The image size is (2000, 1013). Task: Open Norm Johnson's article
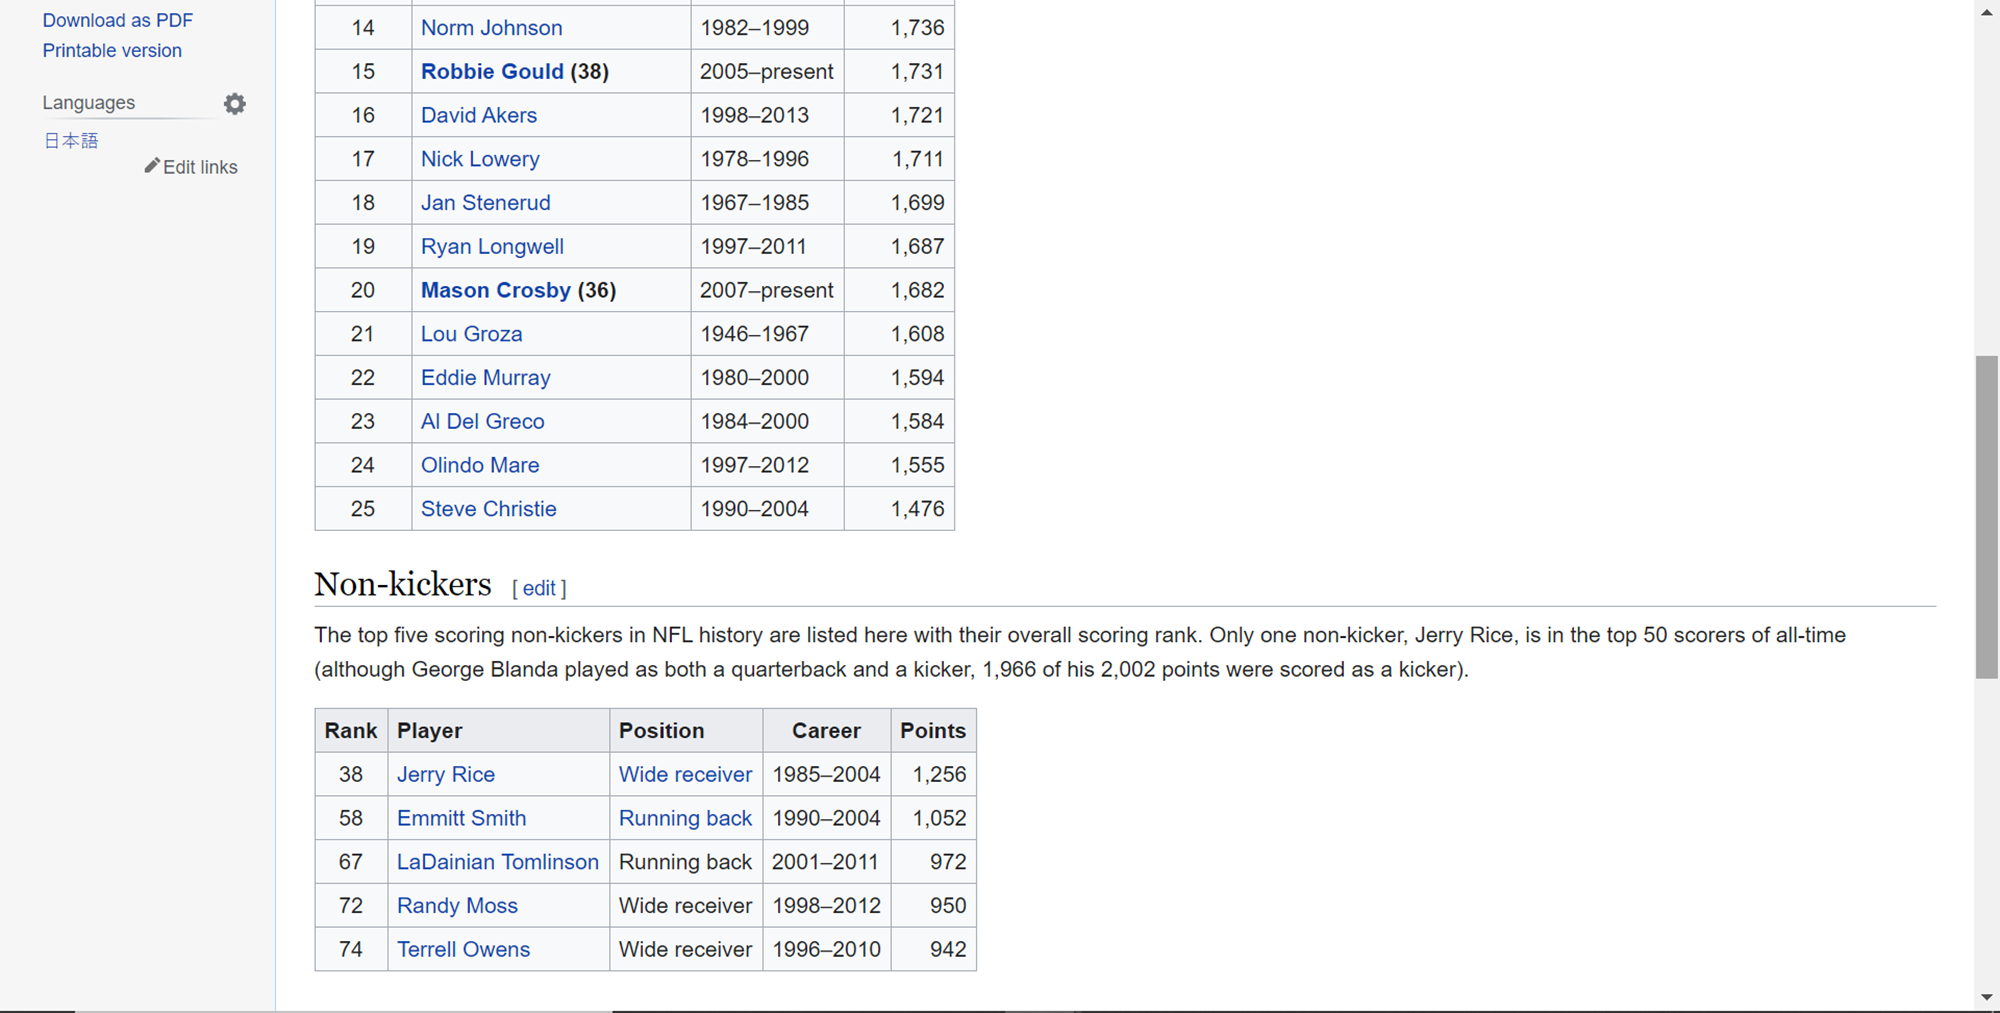[x=492, y=28]
